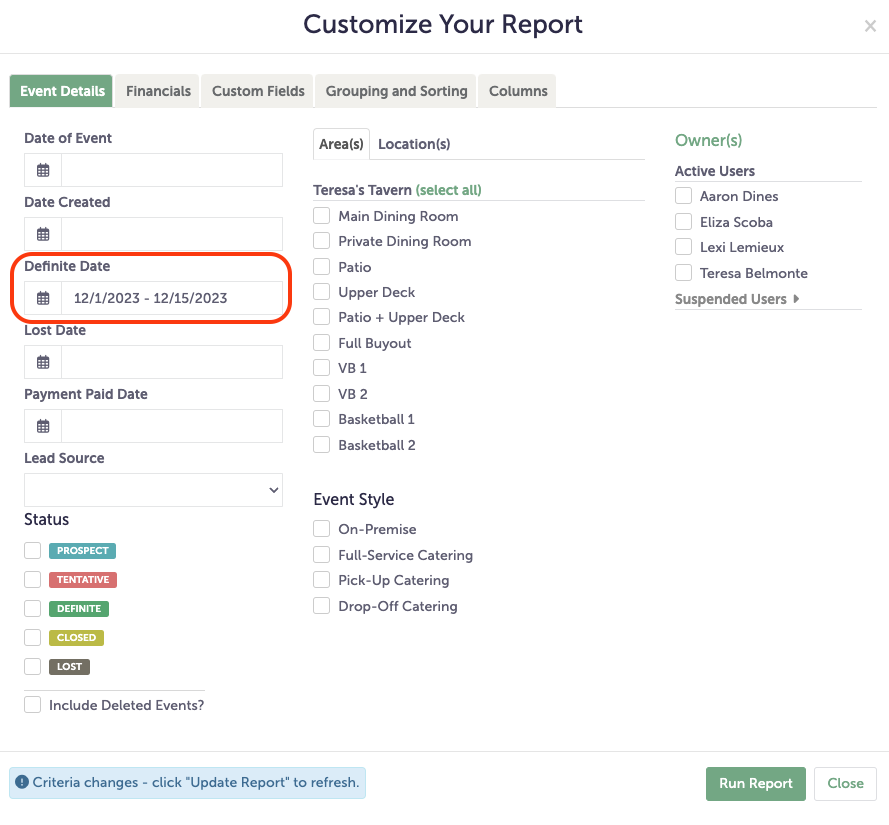Toggle the Full-Service Catering event style
The height and width of the screenshot is (825, 889).
click(x=322, y=555)
